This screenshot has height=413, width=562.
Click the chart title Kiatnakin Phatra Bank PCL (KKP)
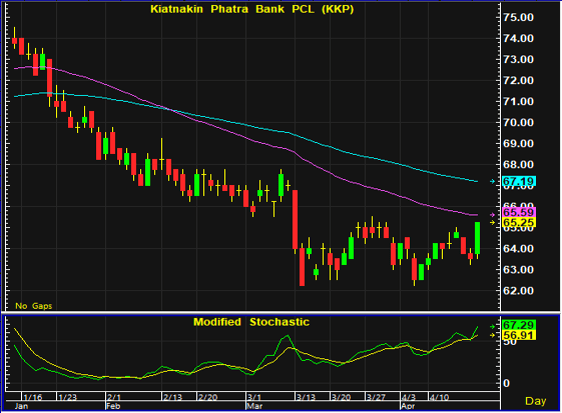pos(252,9)
